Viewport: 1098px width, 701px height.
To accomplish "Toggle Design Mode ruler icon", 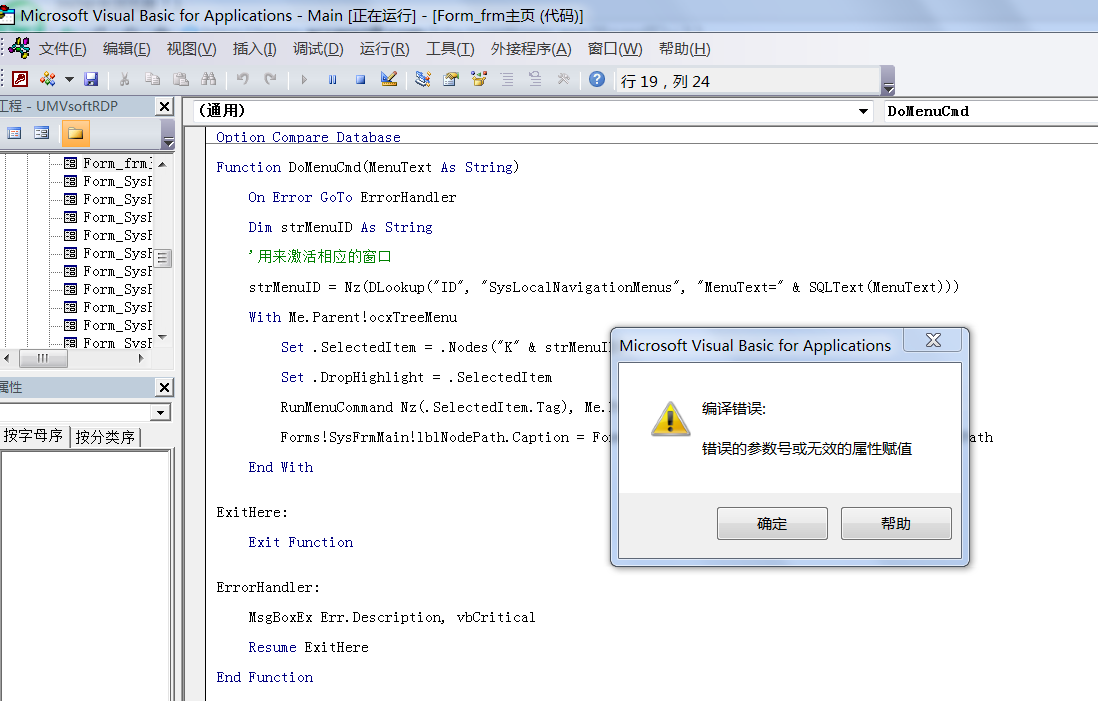I will pyautogui.click(x=389, y=79).
